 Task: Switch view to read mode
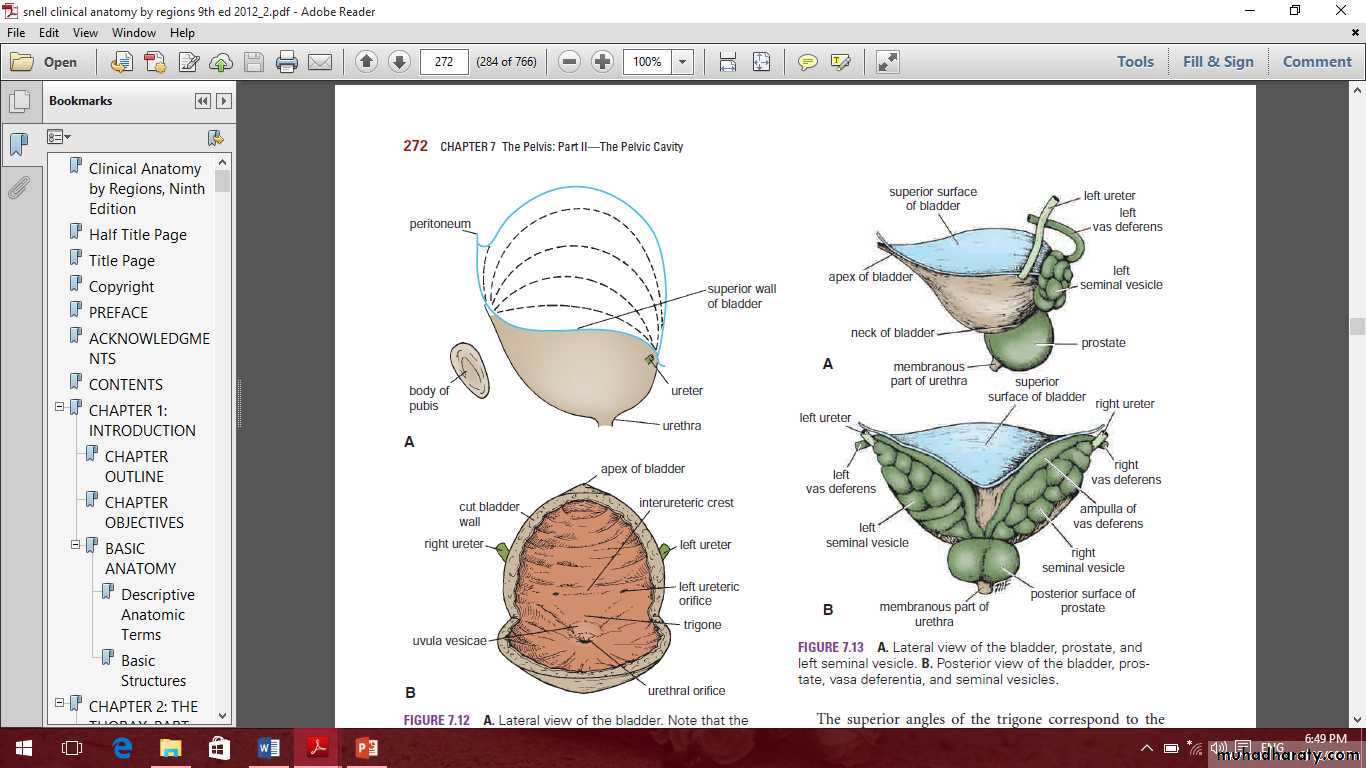[887, 62]
